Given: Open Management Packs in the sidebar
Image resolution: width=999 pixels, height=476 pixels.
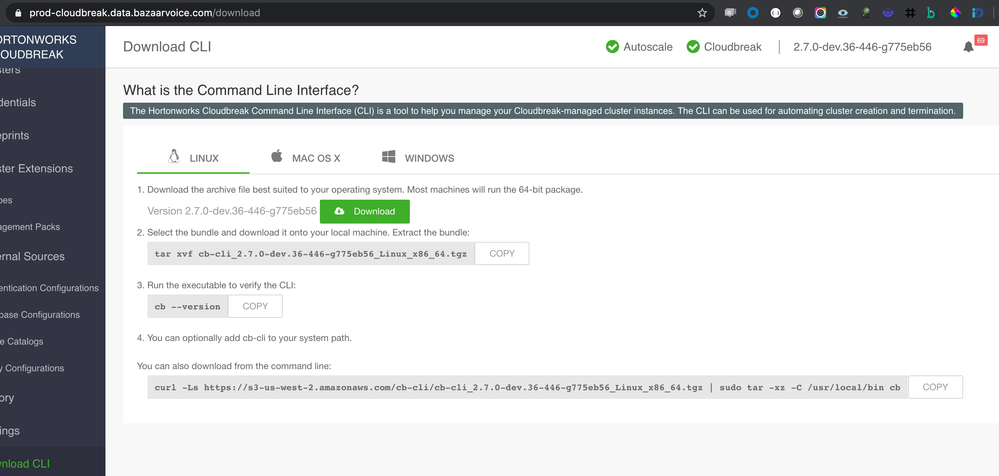Looking at the screenshot, I should click(x=31, y=227).
